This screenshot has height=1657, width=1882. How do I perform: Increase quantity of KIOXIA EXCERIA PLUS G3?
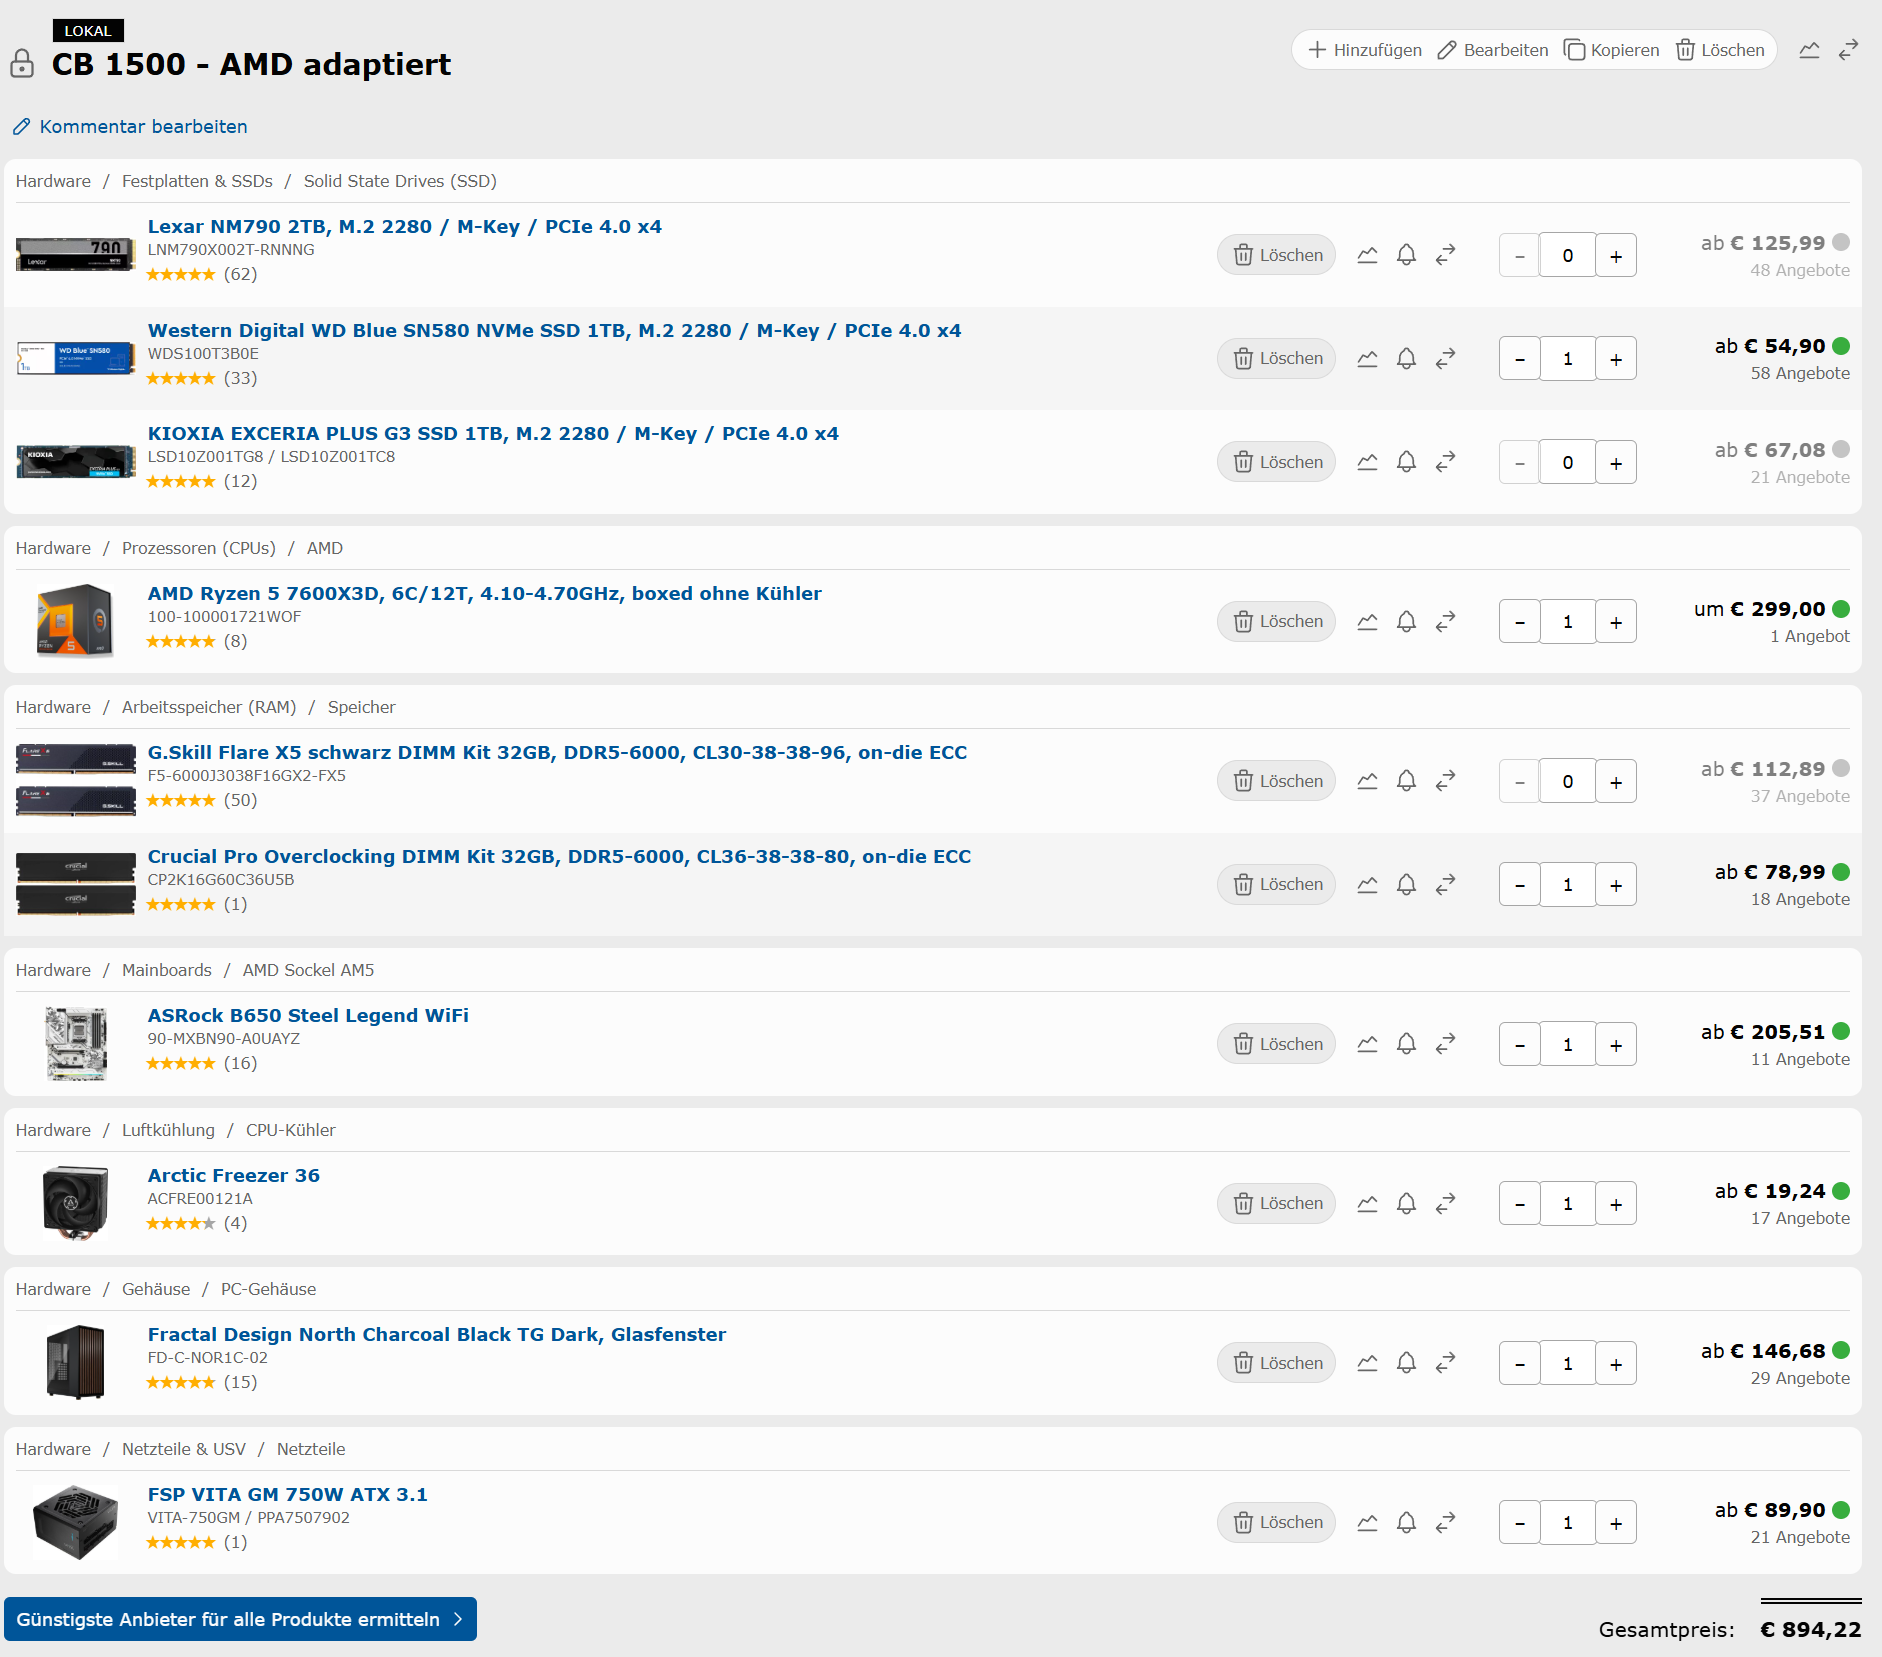pyautogui.click(x=1616, y=463)
